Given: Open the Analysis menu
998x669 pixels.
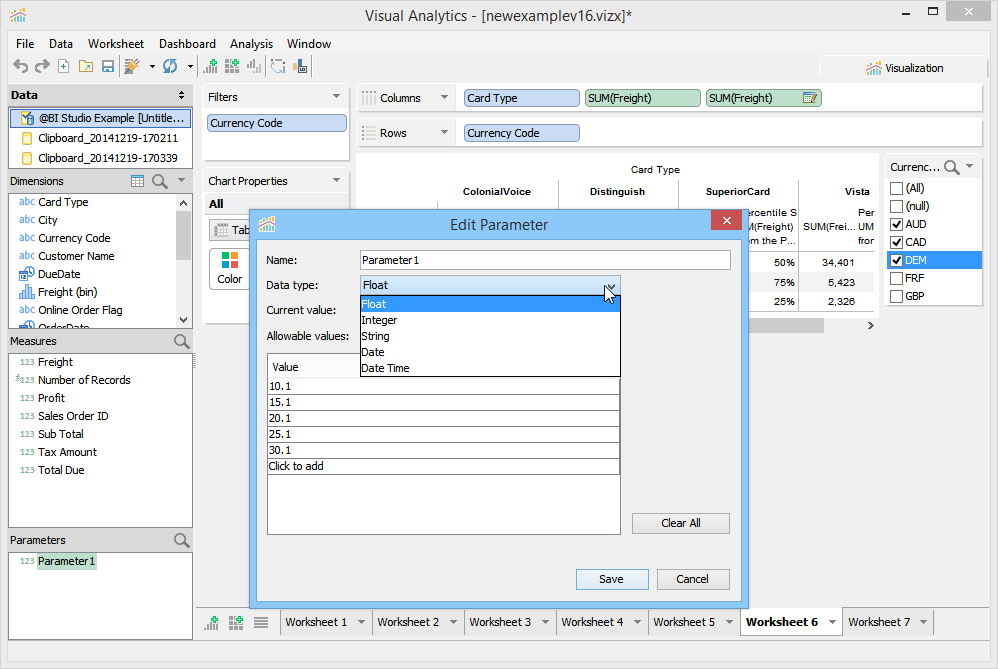Looking at the screenshot, I should [x=251, y=44].
